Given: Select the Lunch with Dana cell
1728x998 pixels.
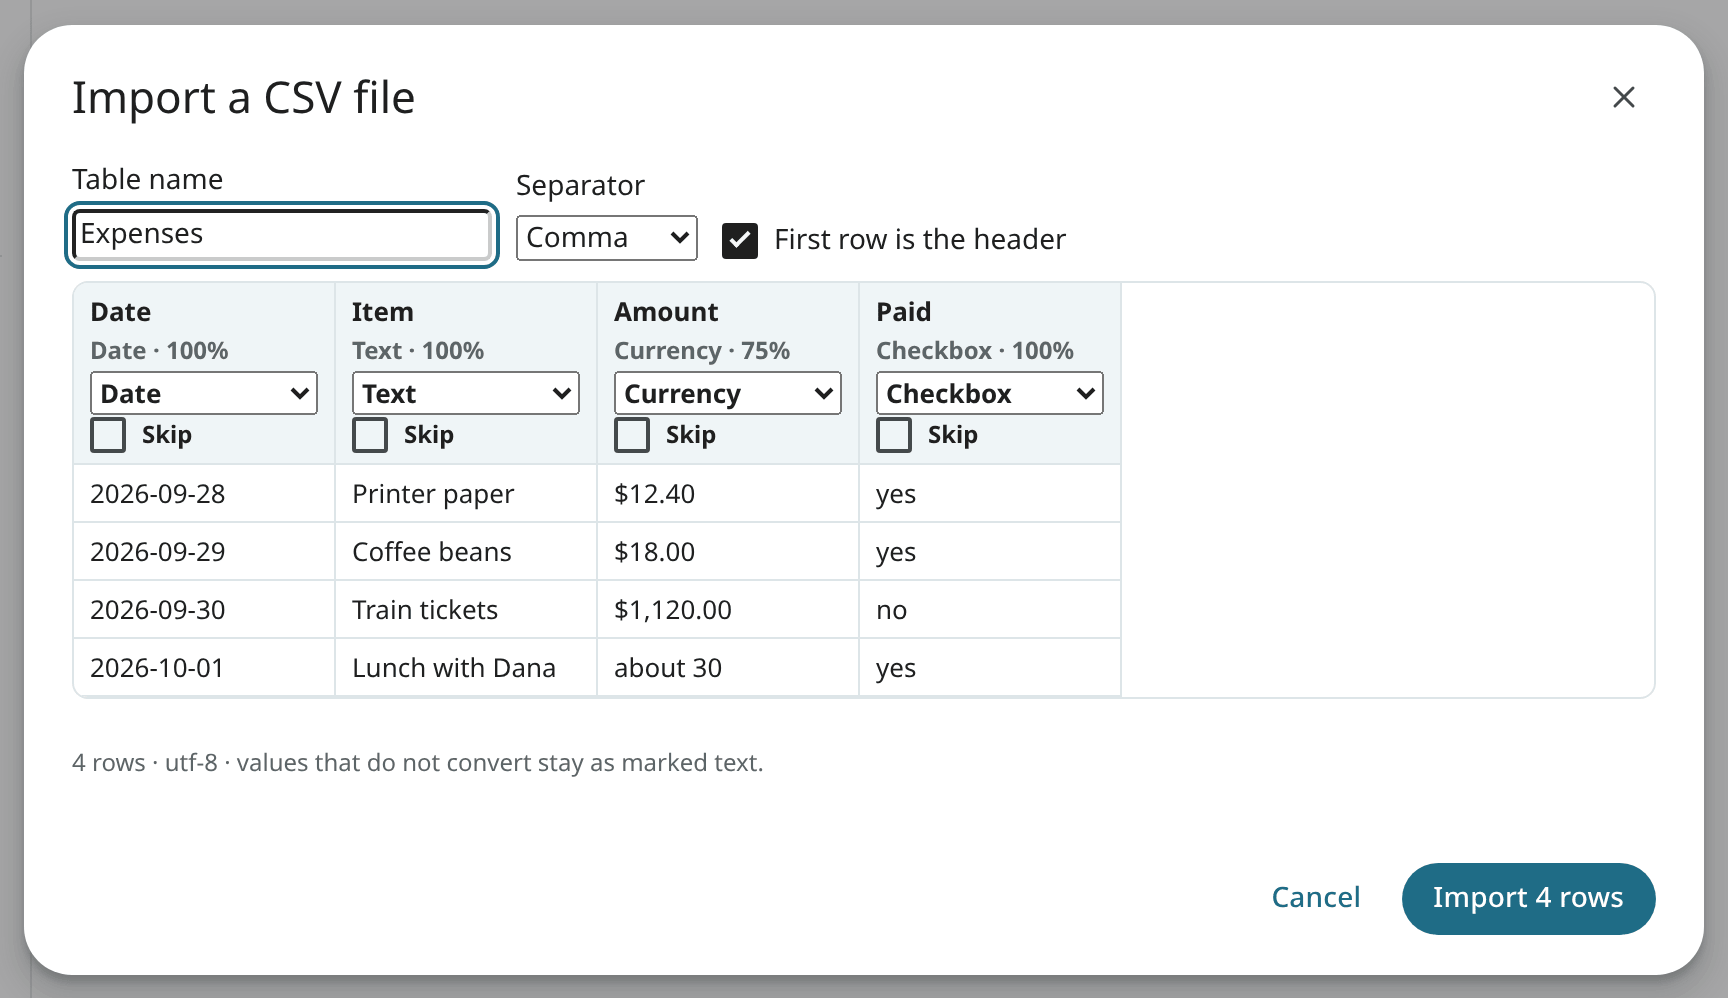Looking at the screenshot, I should [466, 668].
